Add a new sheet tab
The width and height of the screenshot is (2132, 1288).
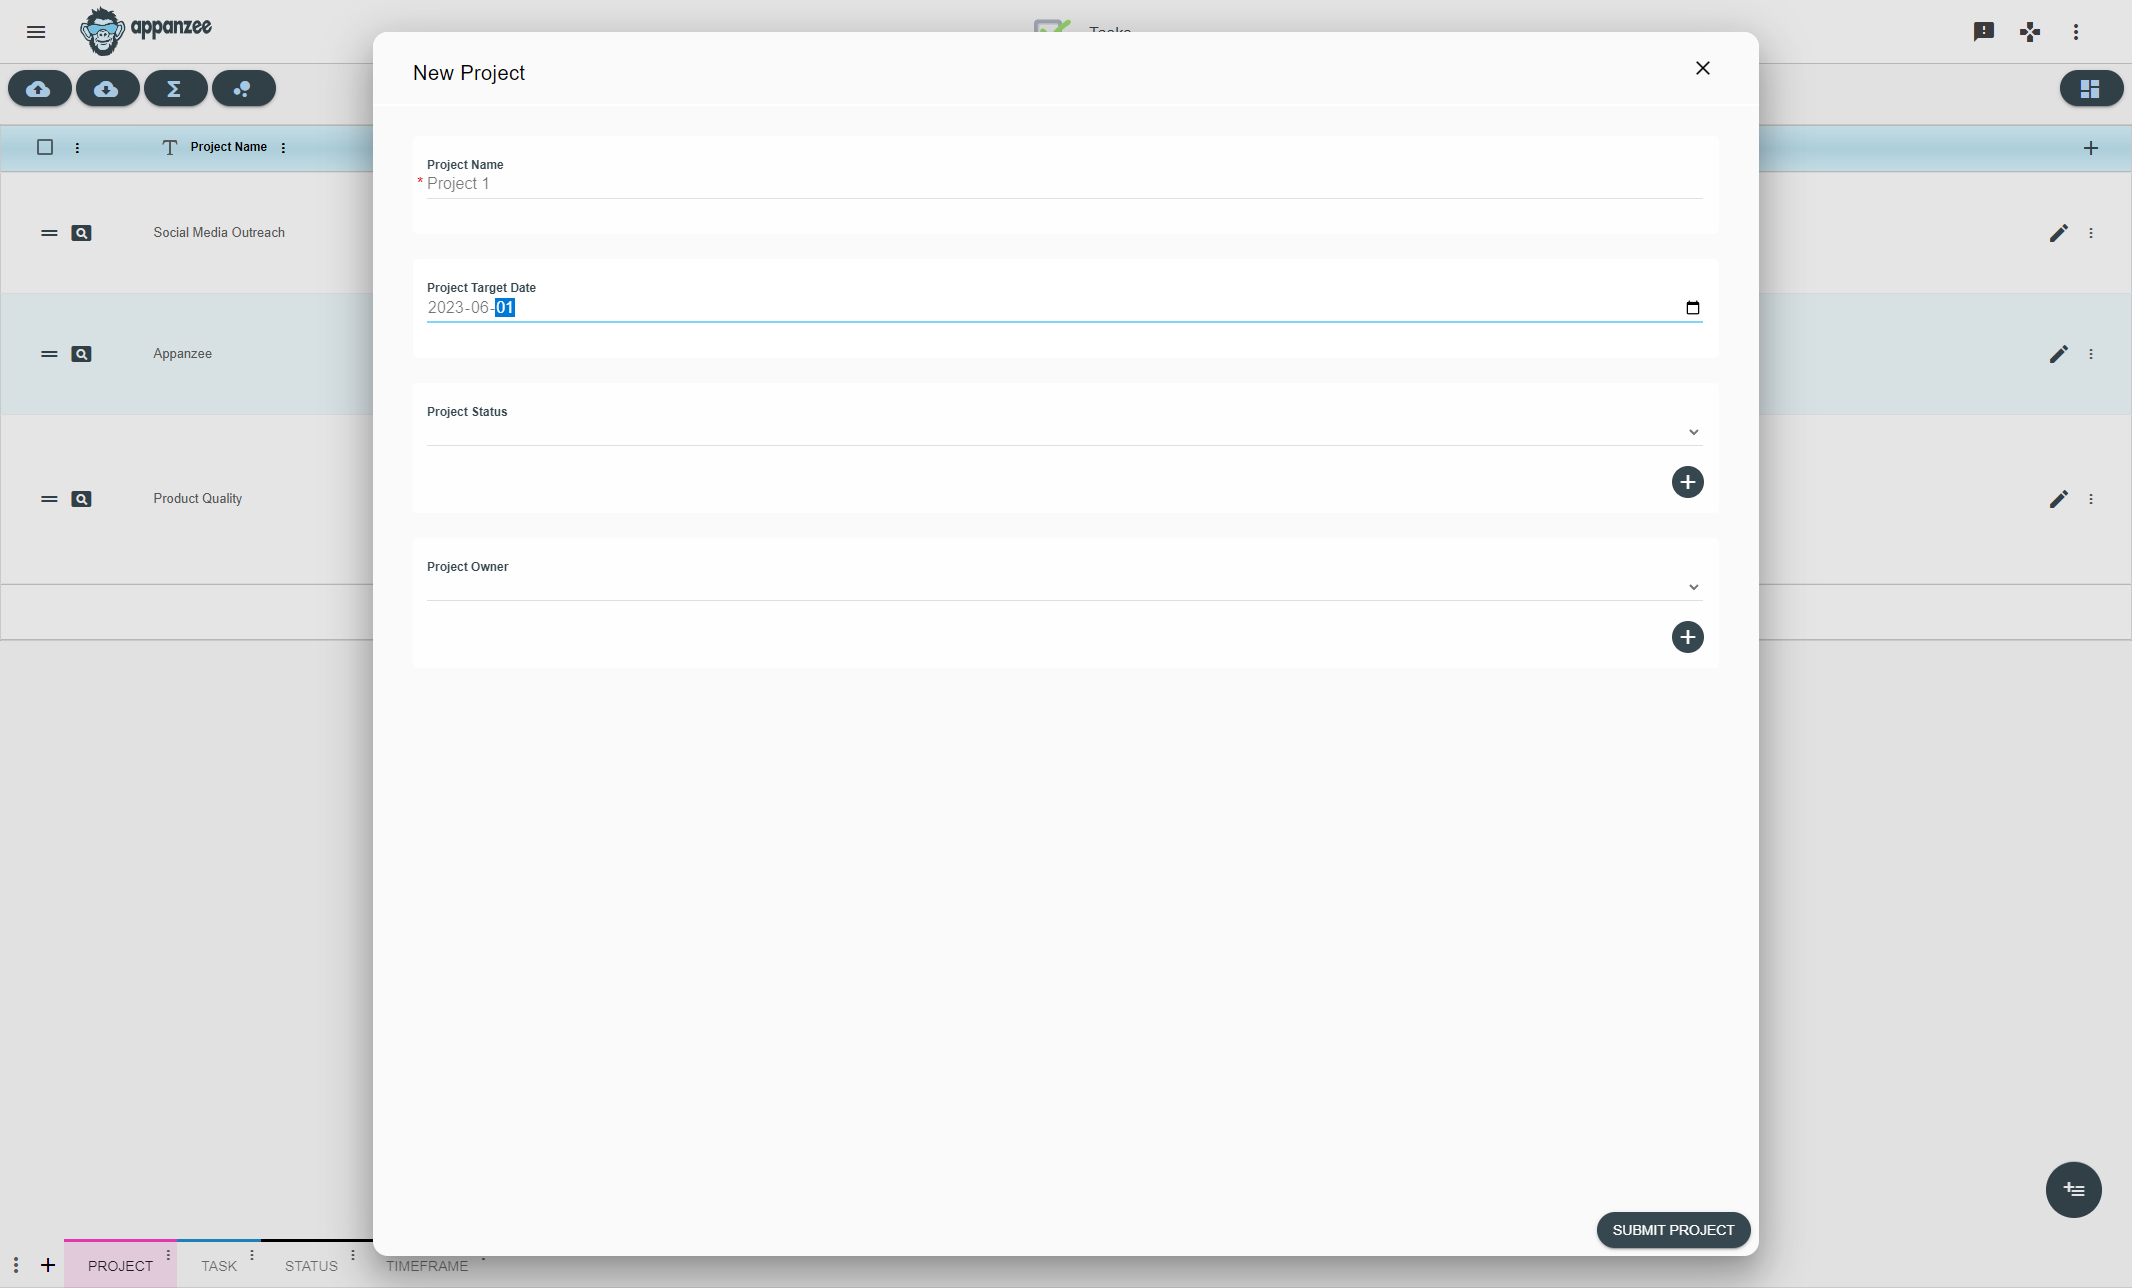tap(48, 1265)
